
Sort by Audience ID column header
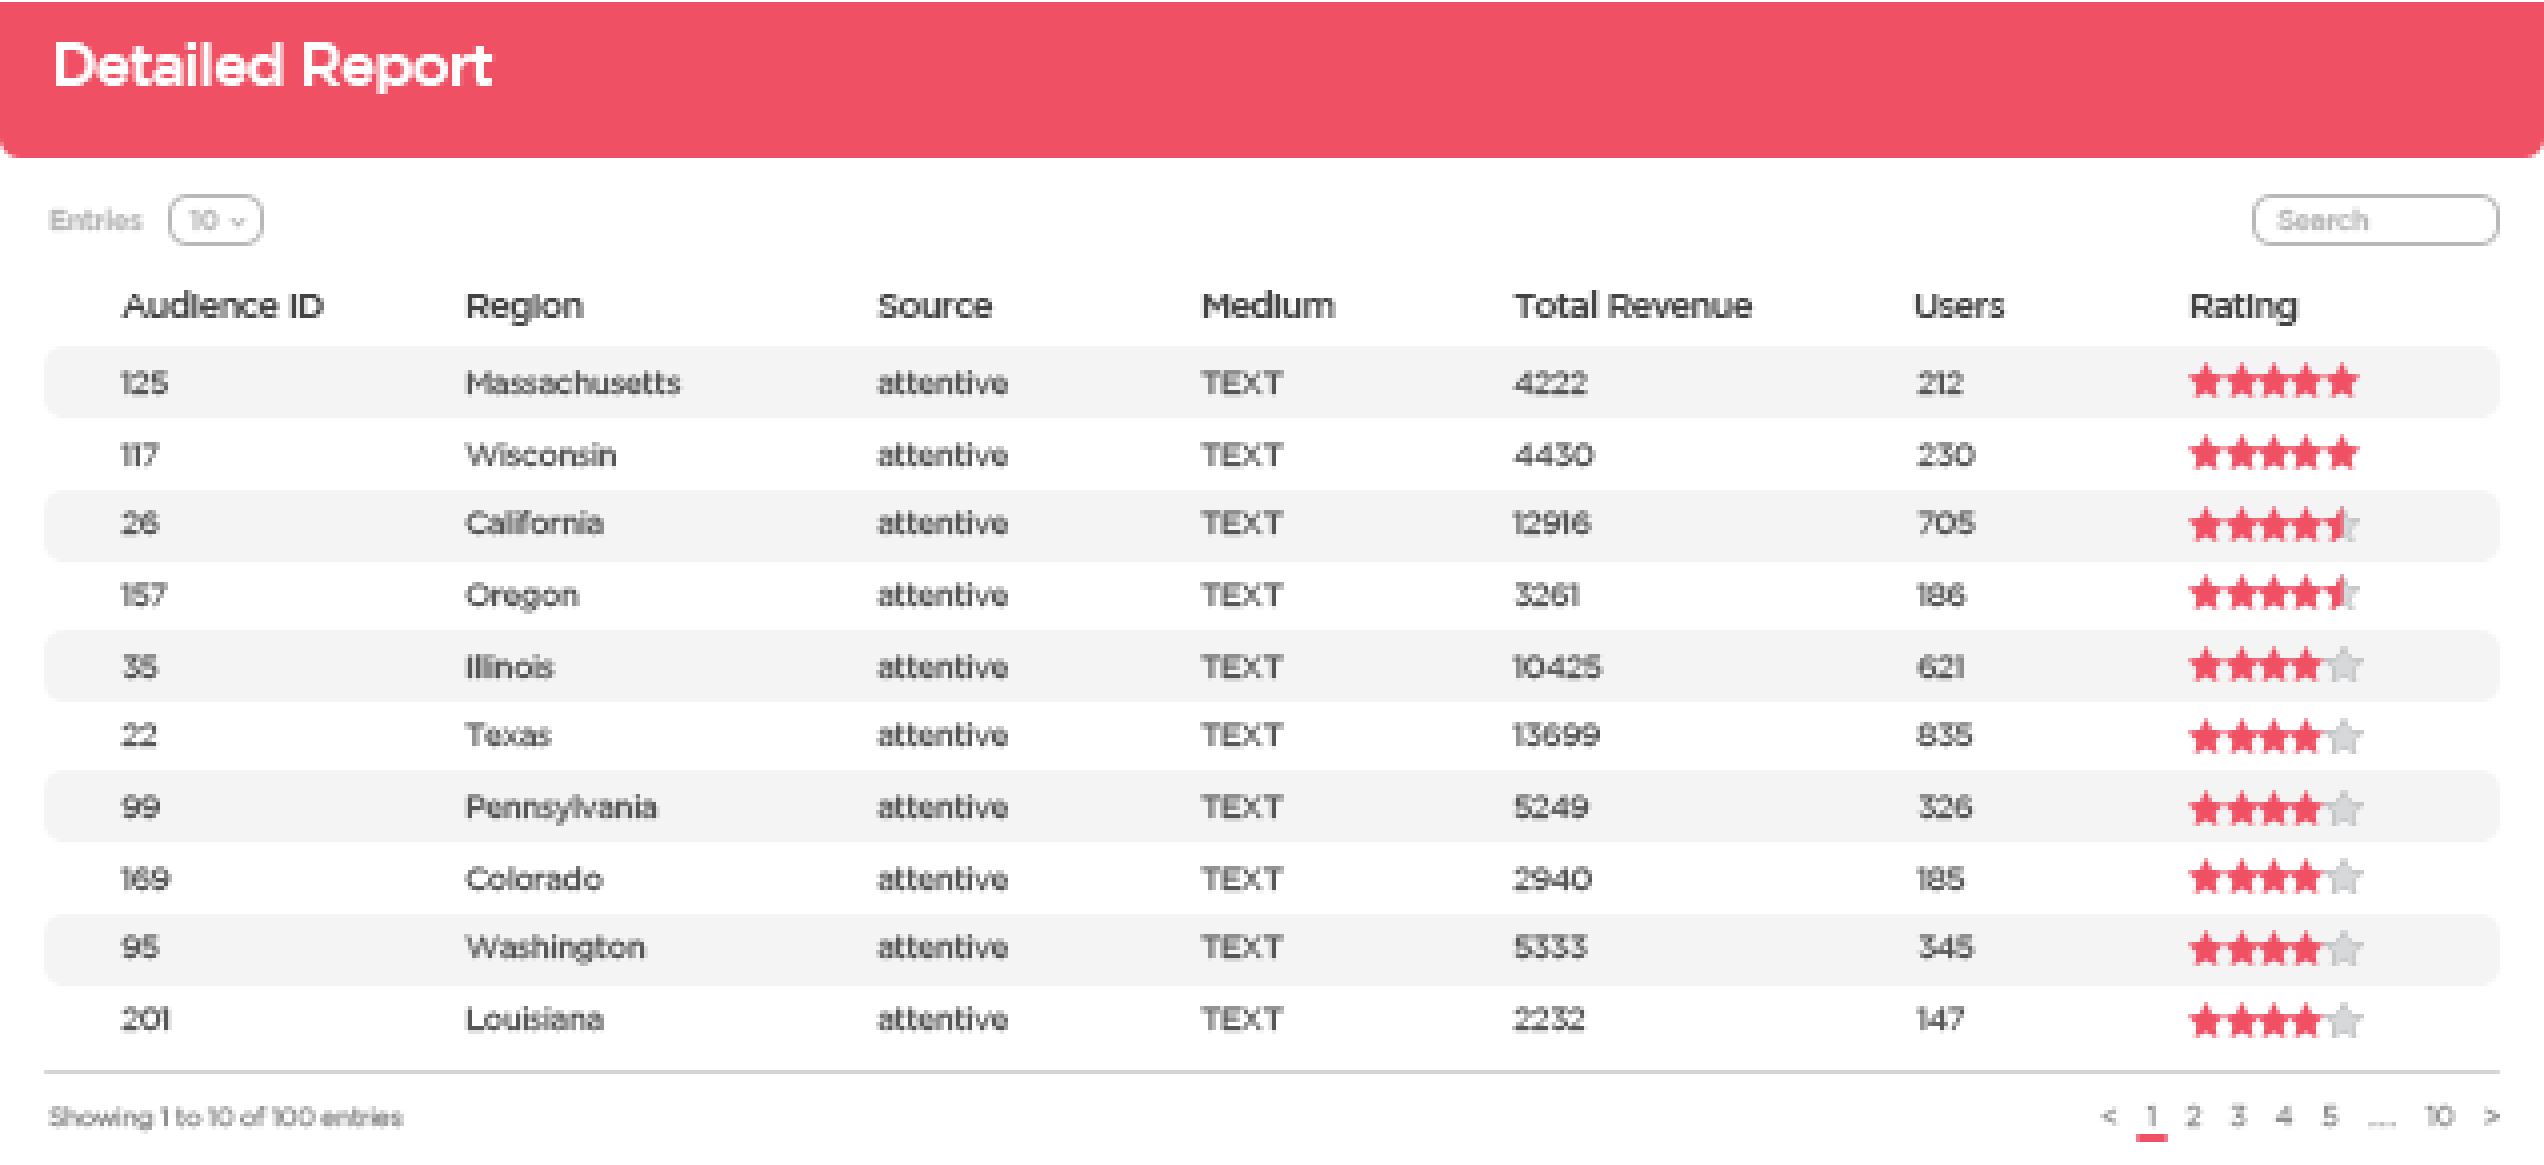click(222, 306)
